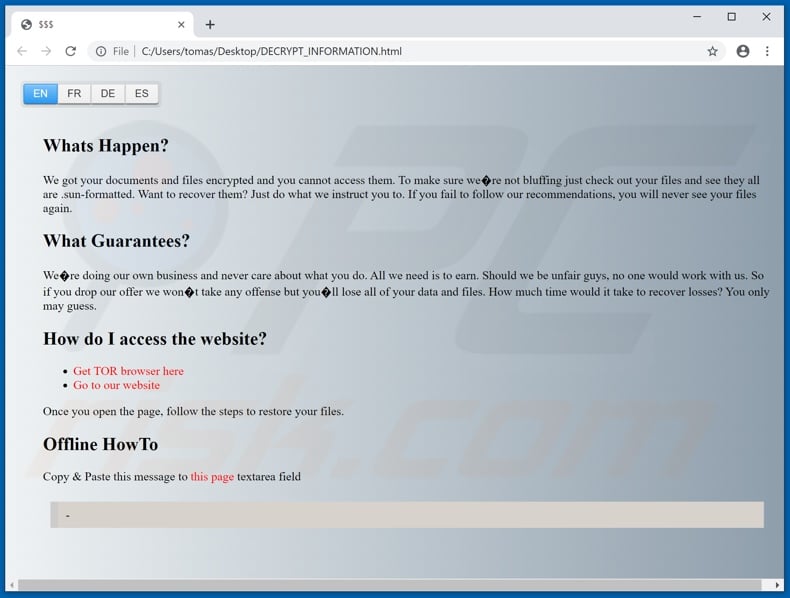This screenshot has width=790, height=598.
Task: Follow the Get TOR browser here link
Action: (x=128, y=371)
